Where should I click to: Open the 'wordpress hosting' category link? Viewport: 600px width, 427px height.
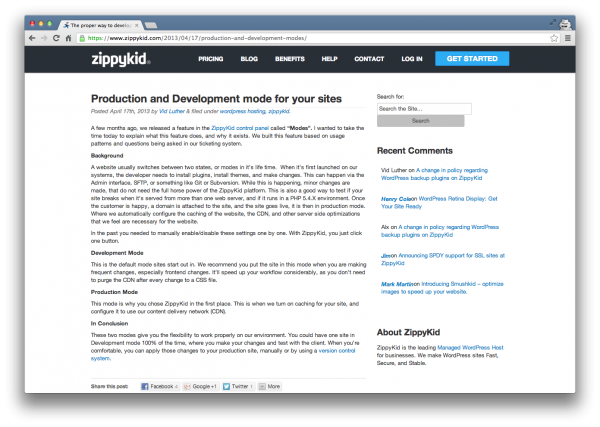[243, 111]
